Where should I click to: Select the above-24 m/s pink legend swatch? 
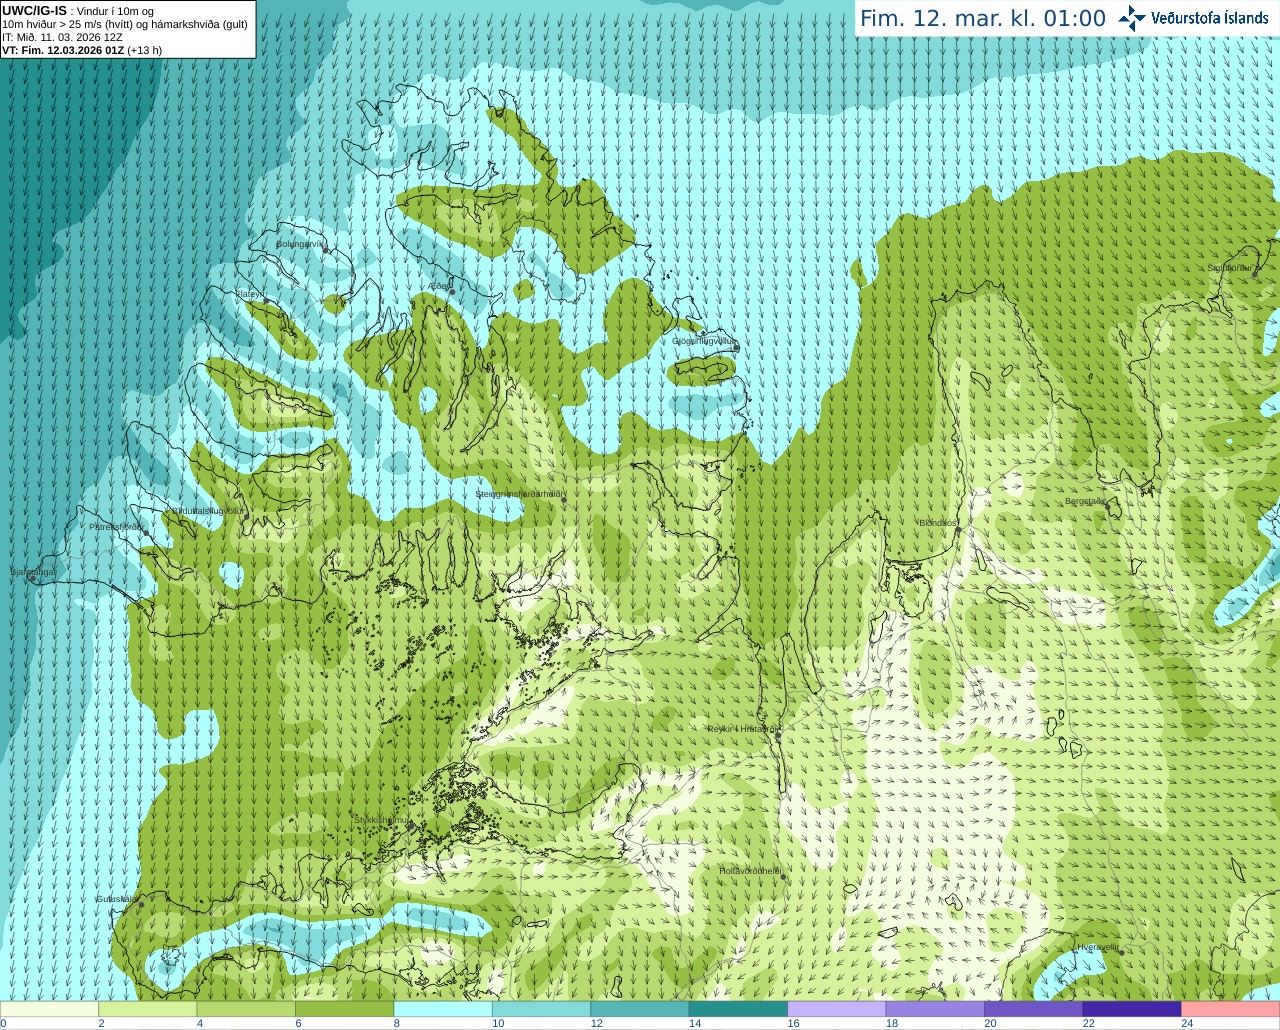[x=1231, y=1008]
